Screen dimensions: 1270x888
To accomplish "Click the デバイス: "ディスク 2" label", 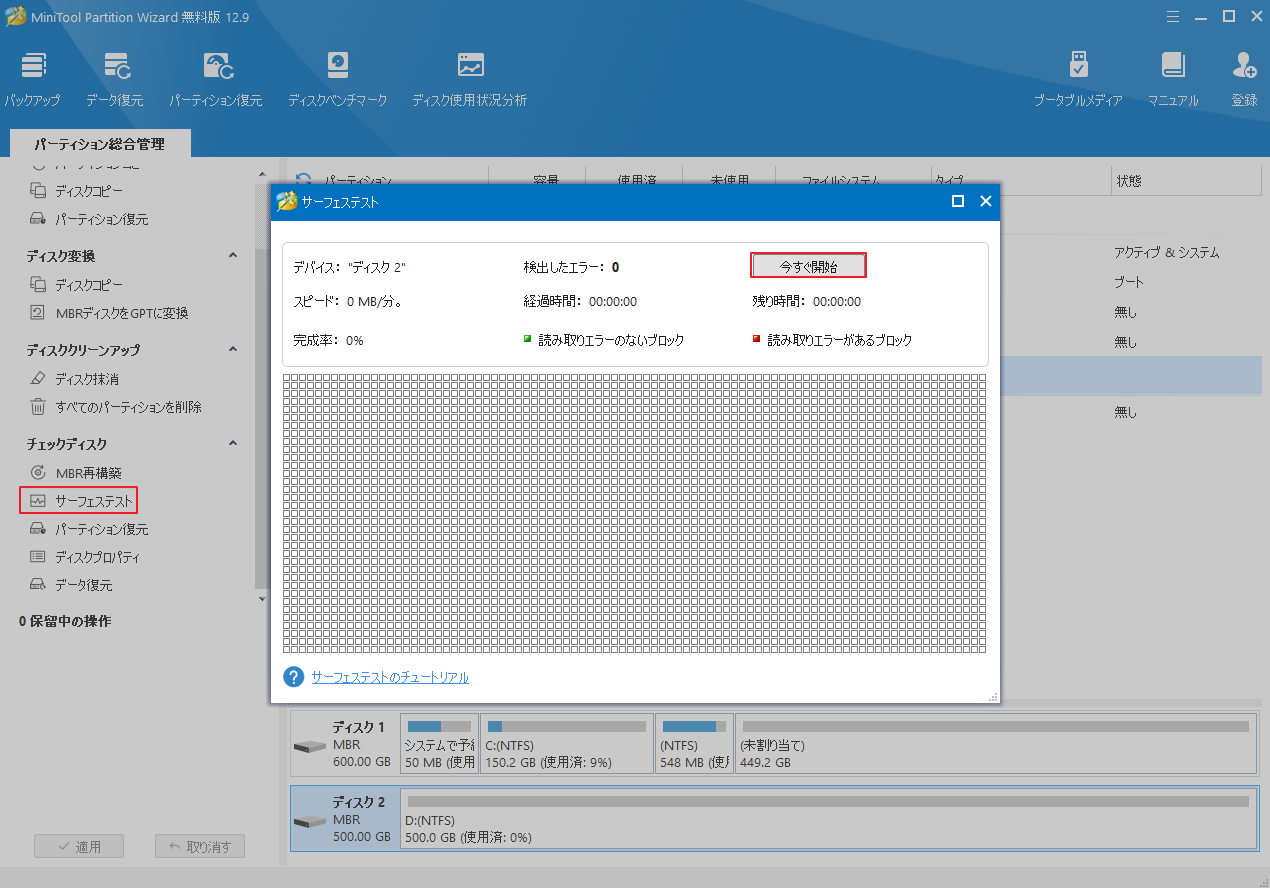I will coord(349,267).
